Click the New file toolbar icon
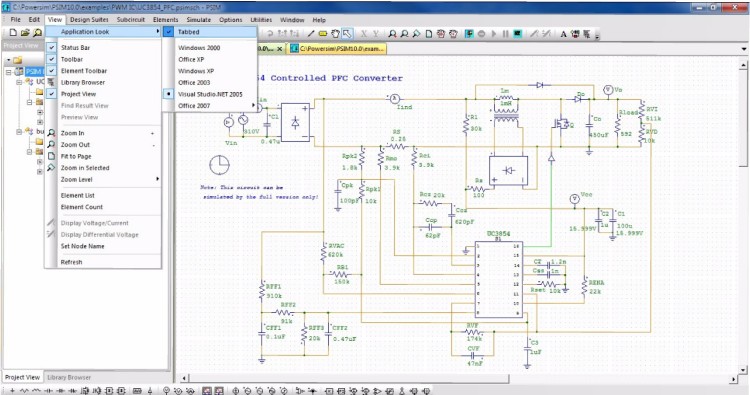 pos(13,33)
